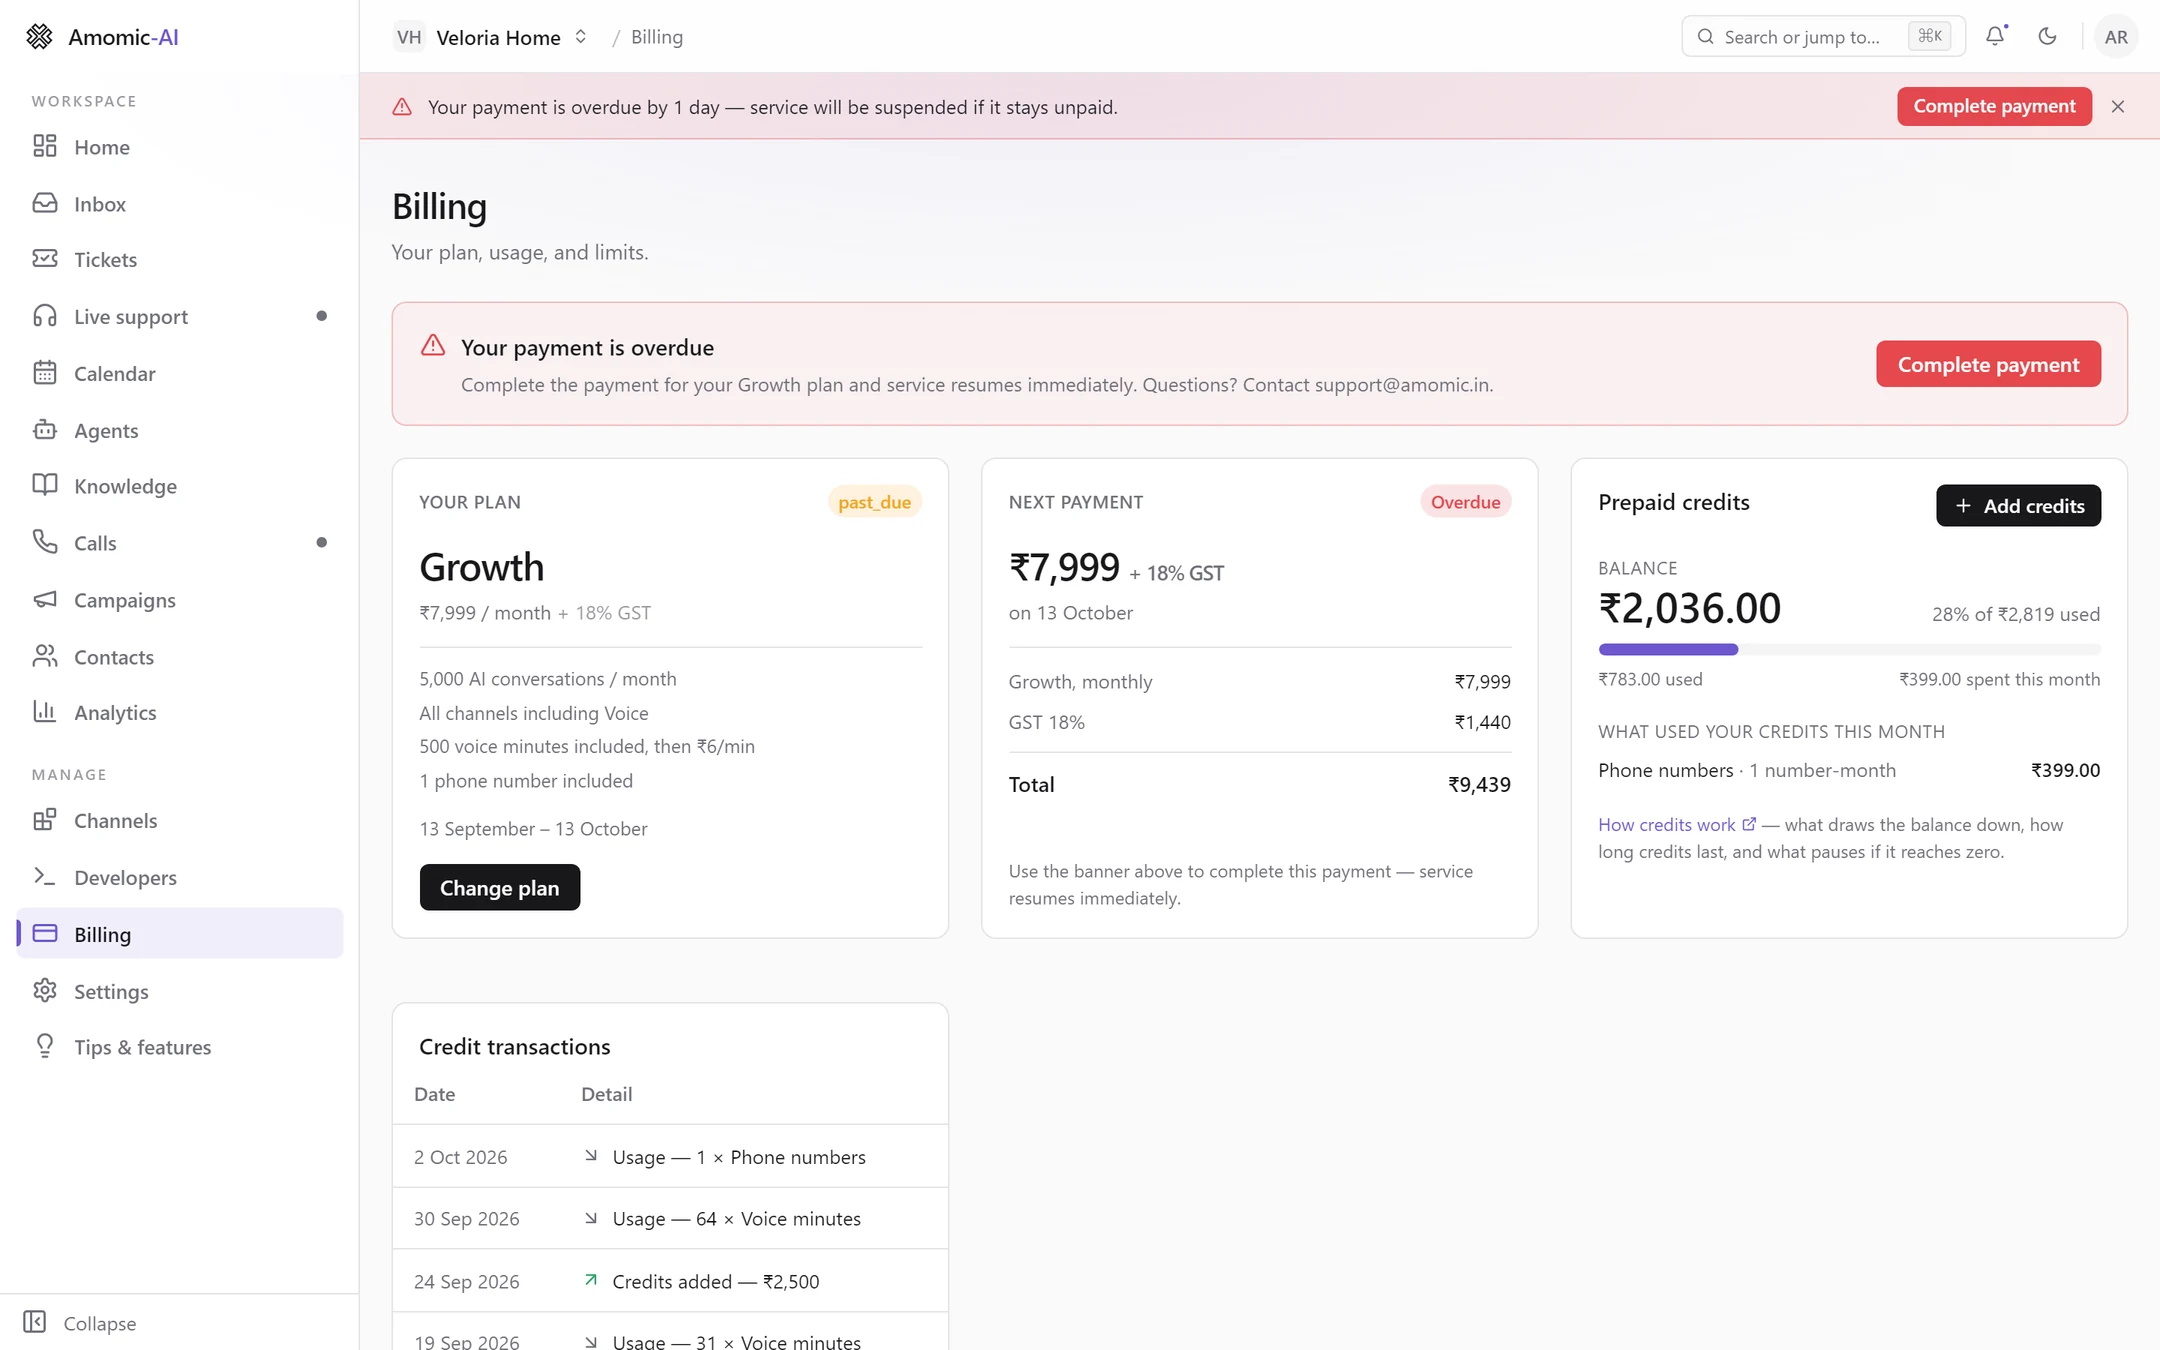Open Channels under Manage
2160x1350 pixels.
click(180, 821)
